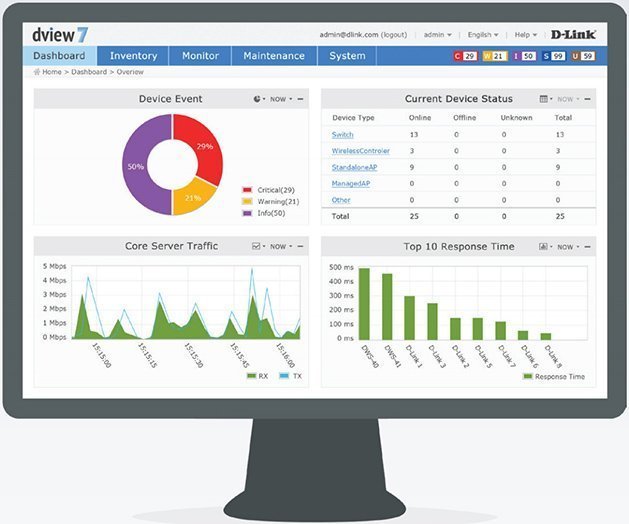Toggle the TX legend swatch
Viewport: 629px width, 524px height.
point(284,376)
